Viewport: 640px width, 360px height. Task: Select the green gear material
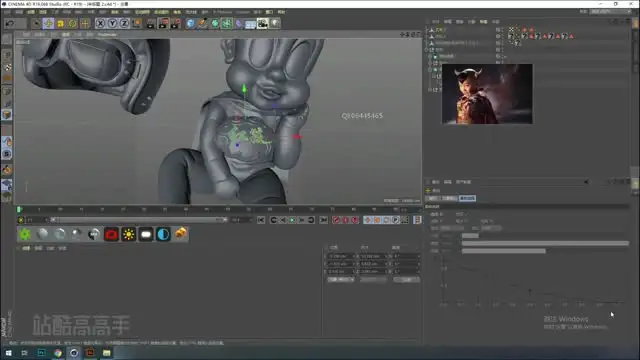pos(25,234)
